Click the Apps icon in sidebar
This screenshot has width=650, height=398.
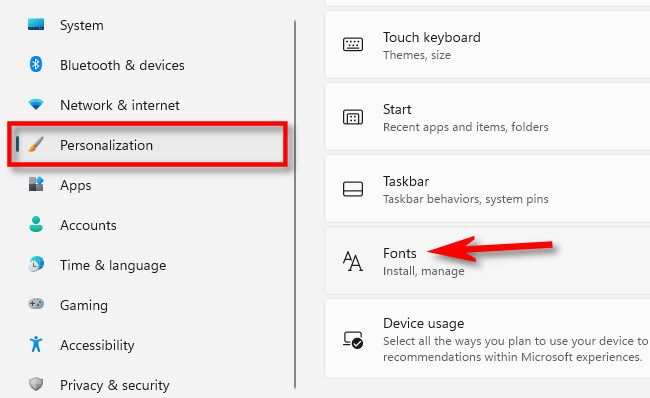(x=36, y=184)
